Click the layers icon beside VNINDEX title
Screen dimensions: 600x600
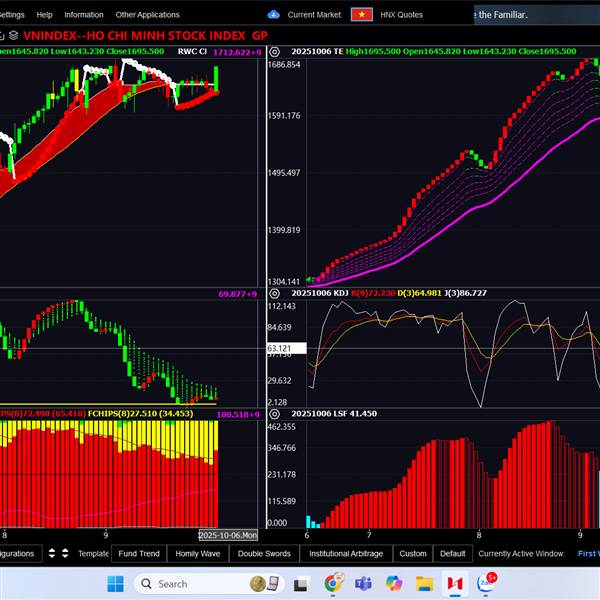[x=11, y=35]
